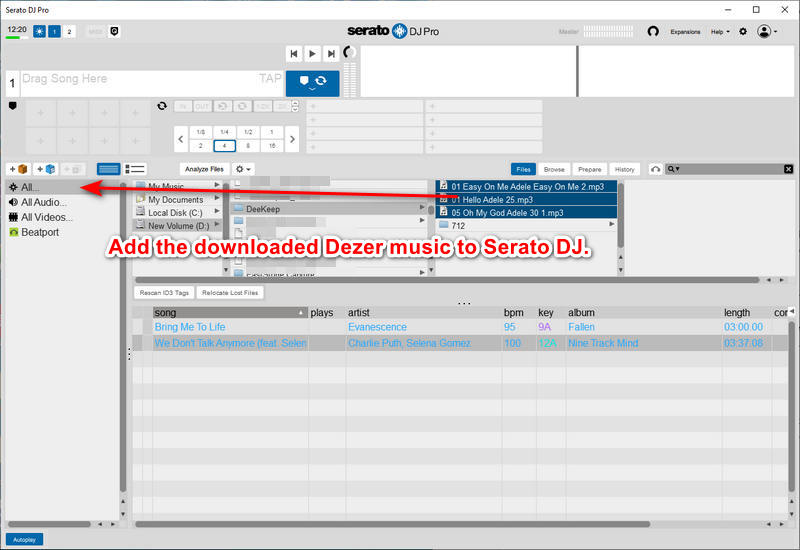Expand the Local Disk (C:) arrow
This screenshot has width=800, height=550.
coord(217,211)
